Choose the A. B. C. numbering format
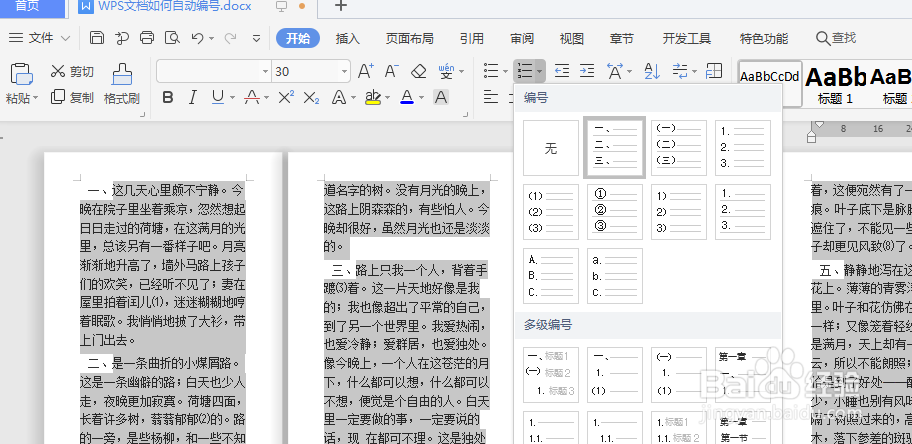Image resolution: width=912 pixels, height=444 pixels. [551, 276]
